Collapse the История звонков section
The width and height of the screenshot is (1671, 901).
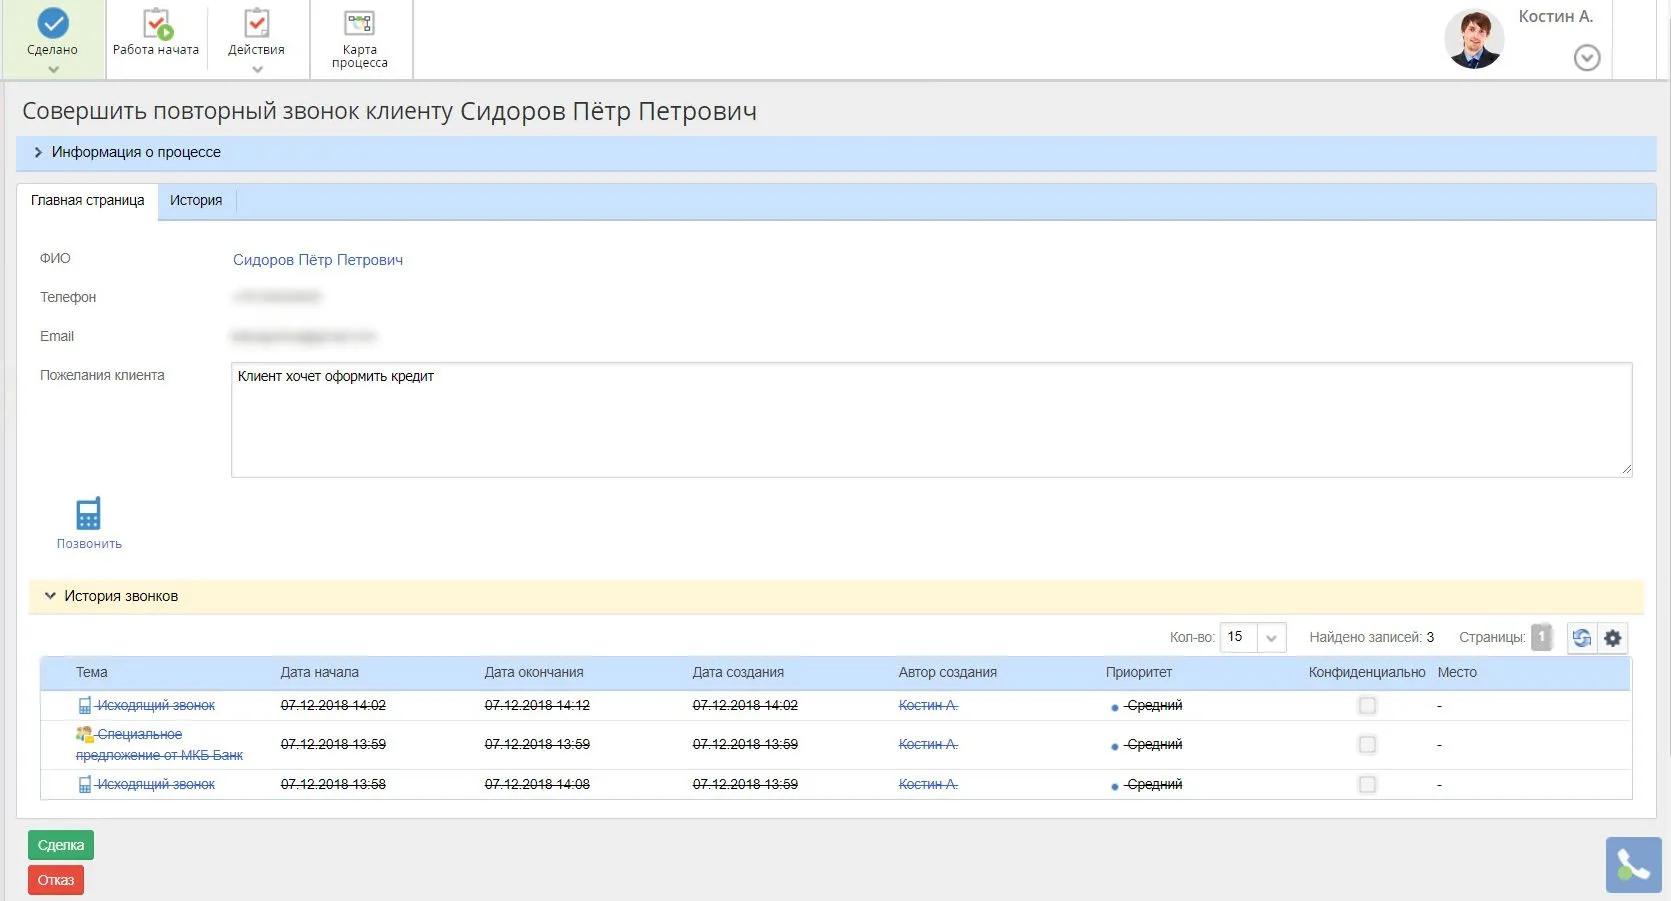pos(50,596)
